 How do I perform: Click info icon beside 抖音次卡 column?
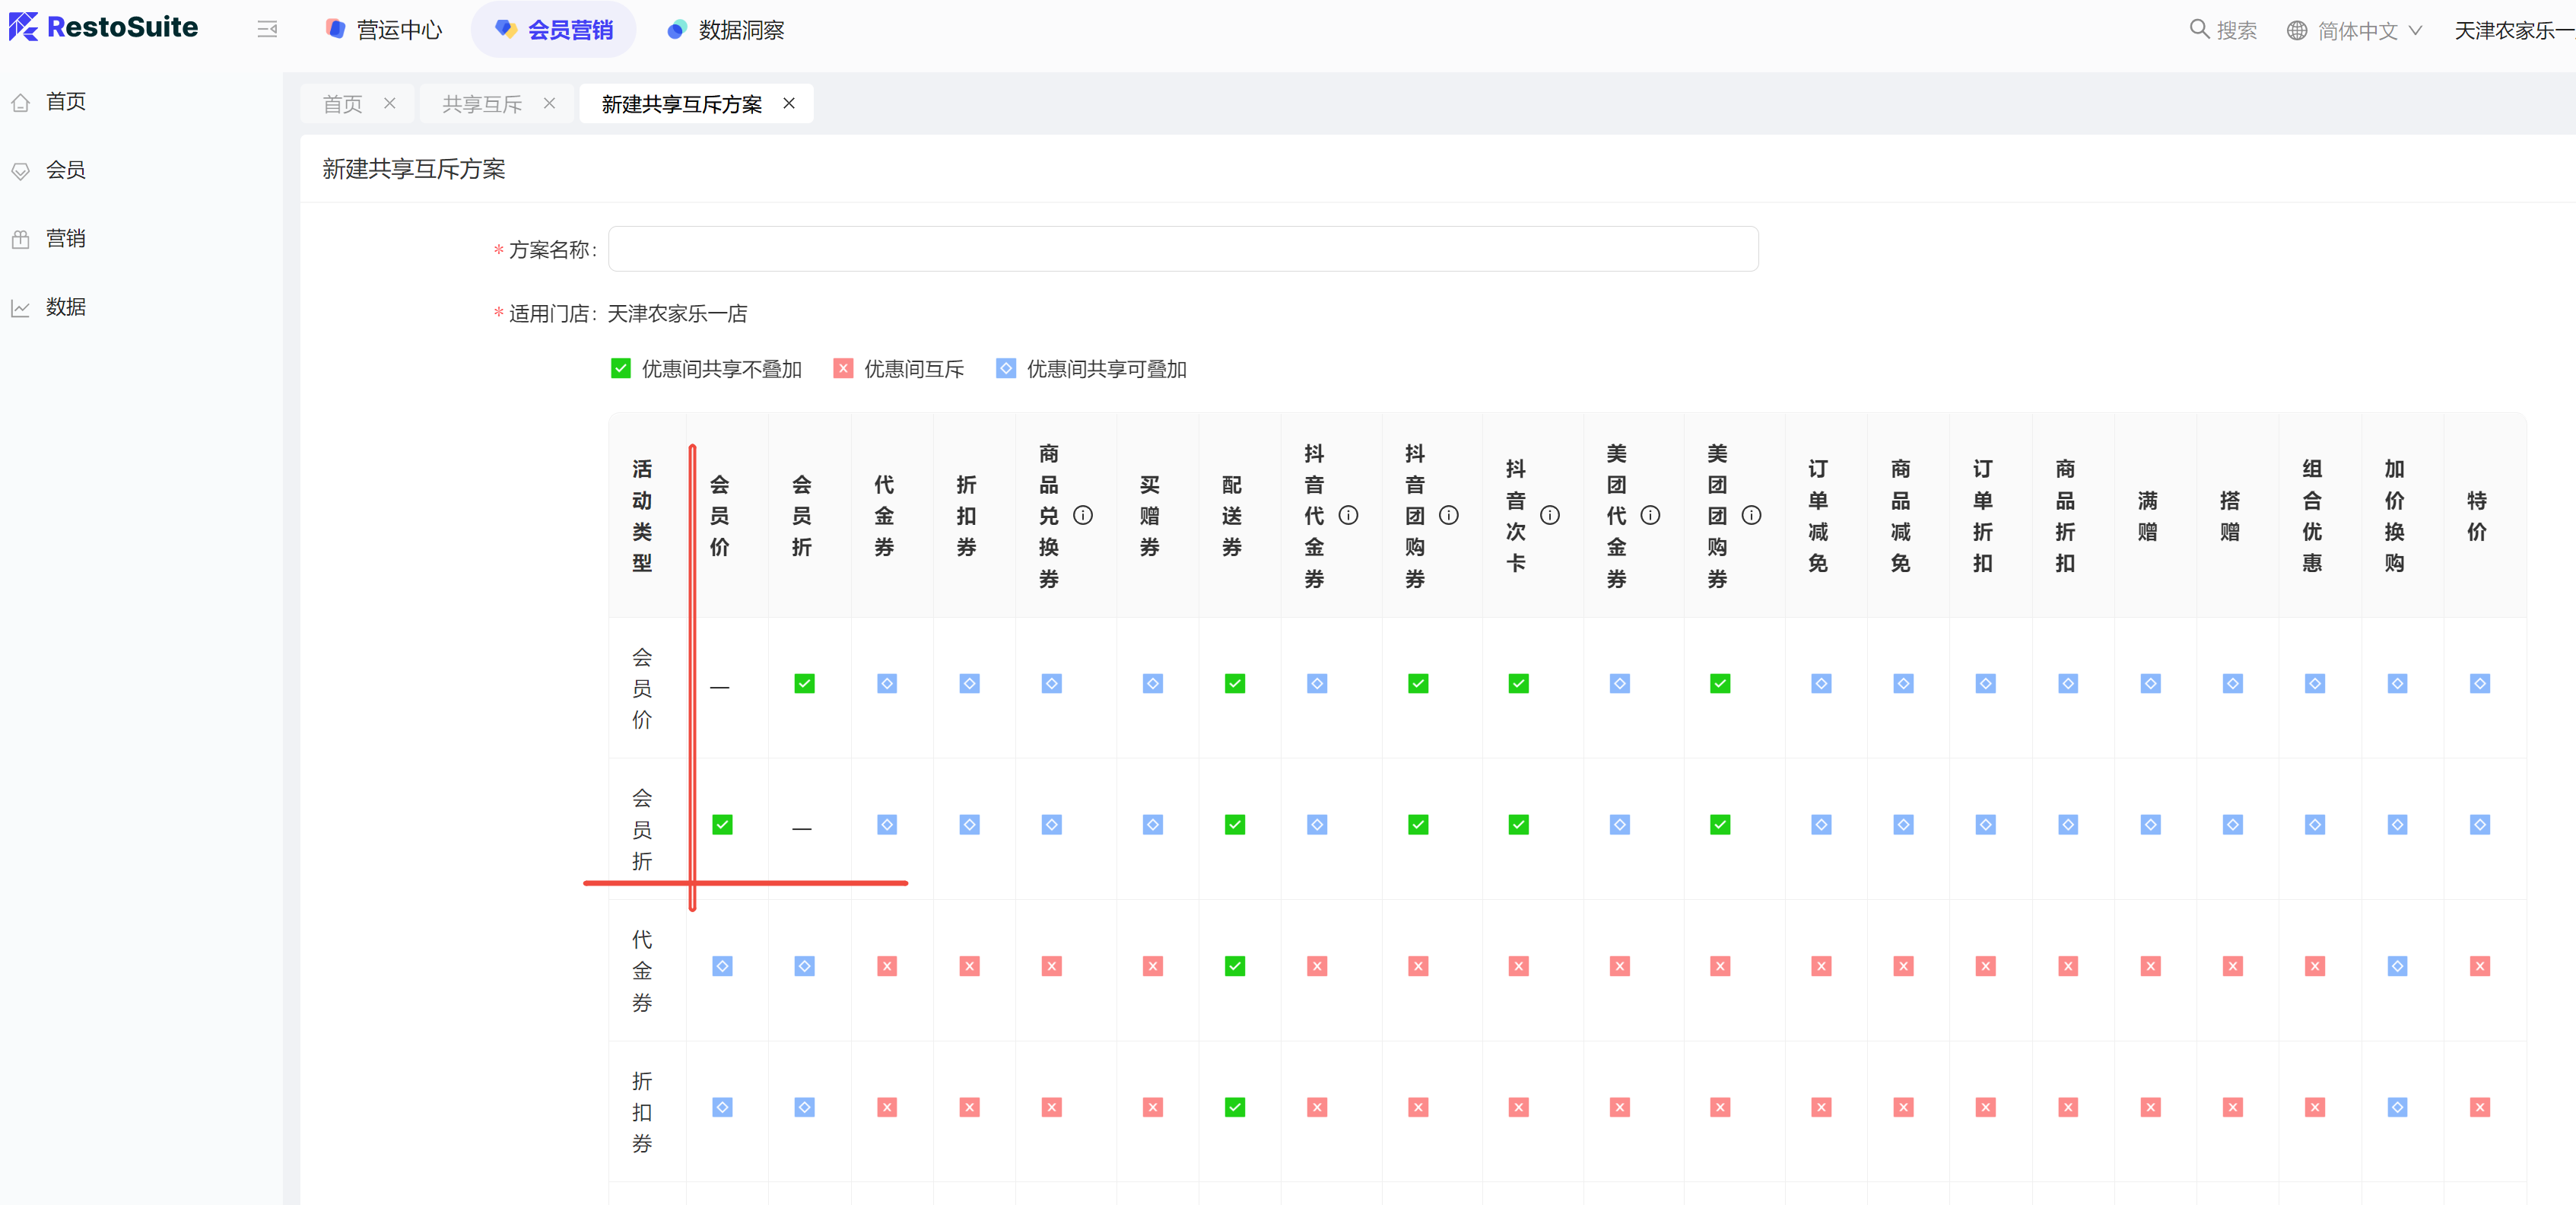click(x=1550, y=515)
